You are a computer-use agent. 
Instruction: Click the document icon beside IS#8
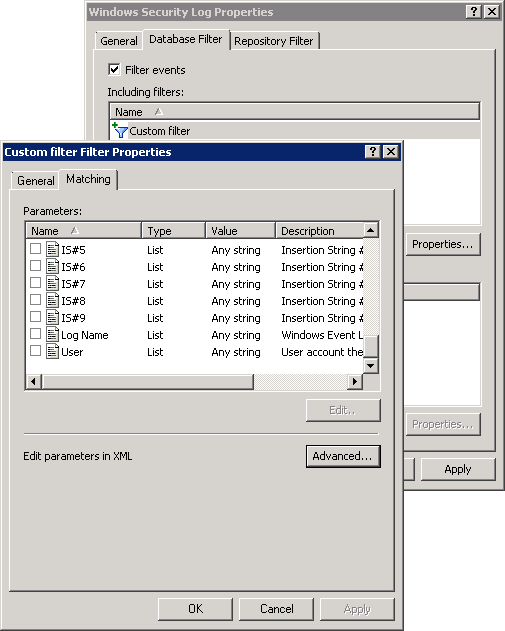[52, 300]
